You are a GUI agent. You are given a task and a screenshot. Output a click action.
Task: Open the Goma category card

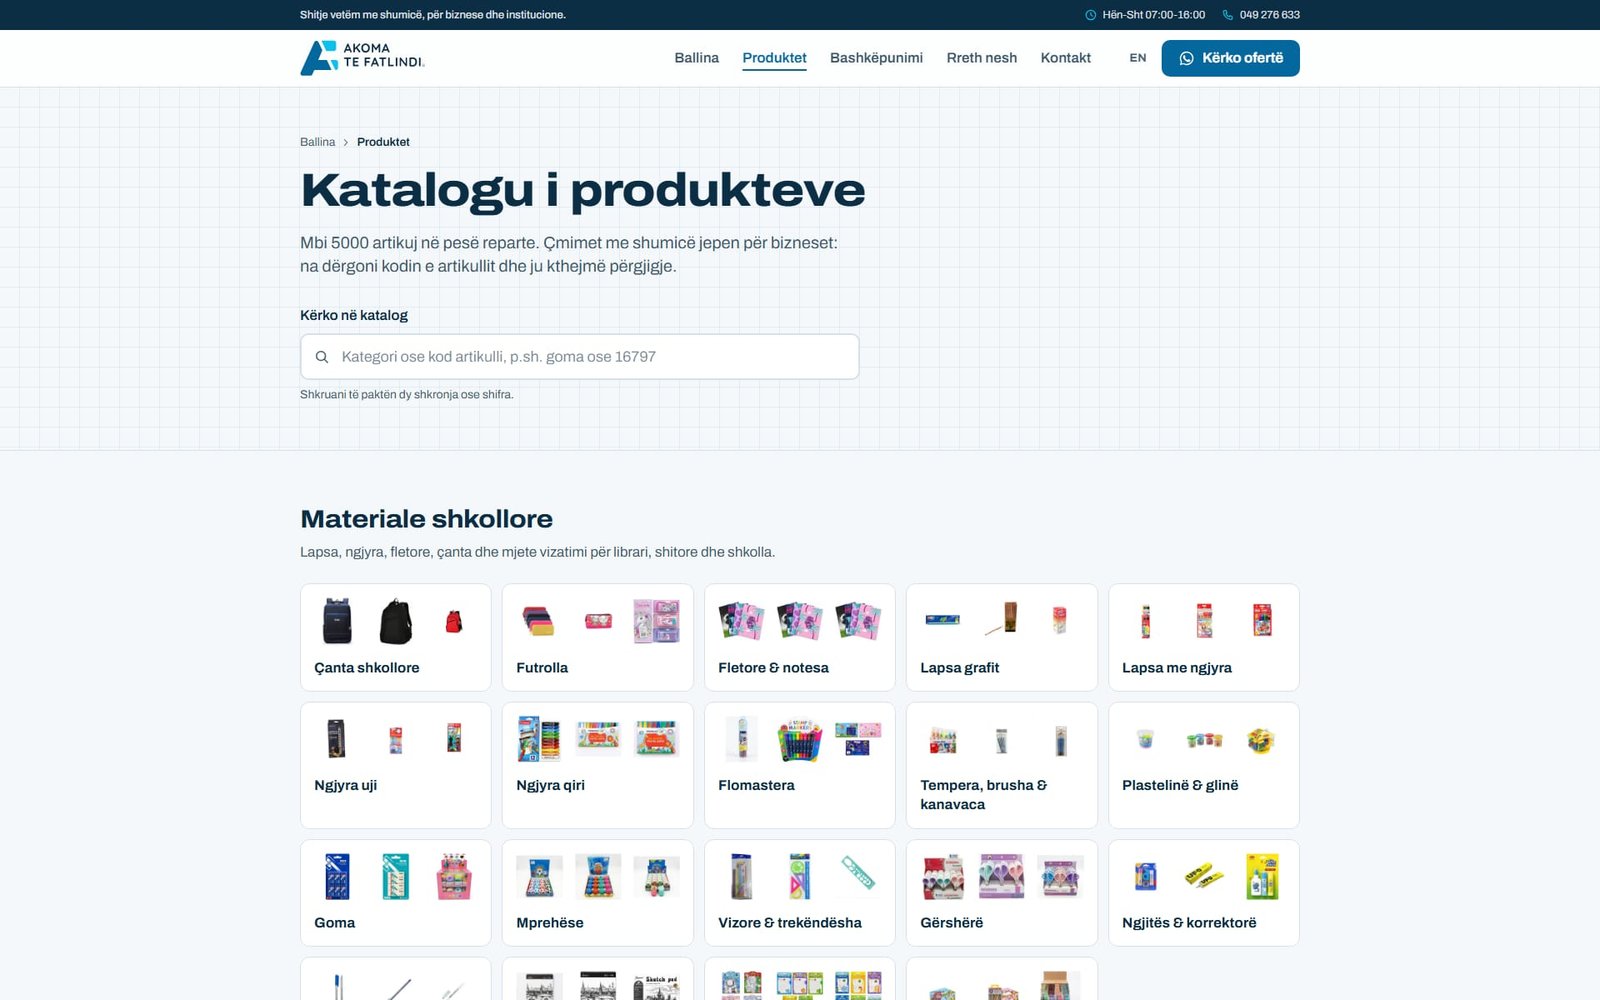(396, 893)
